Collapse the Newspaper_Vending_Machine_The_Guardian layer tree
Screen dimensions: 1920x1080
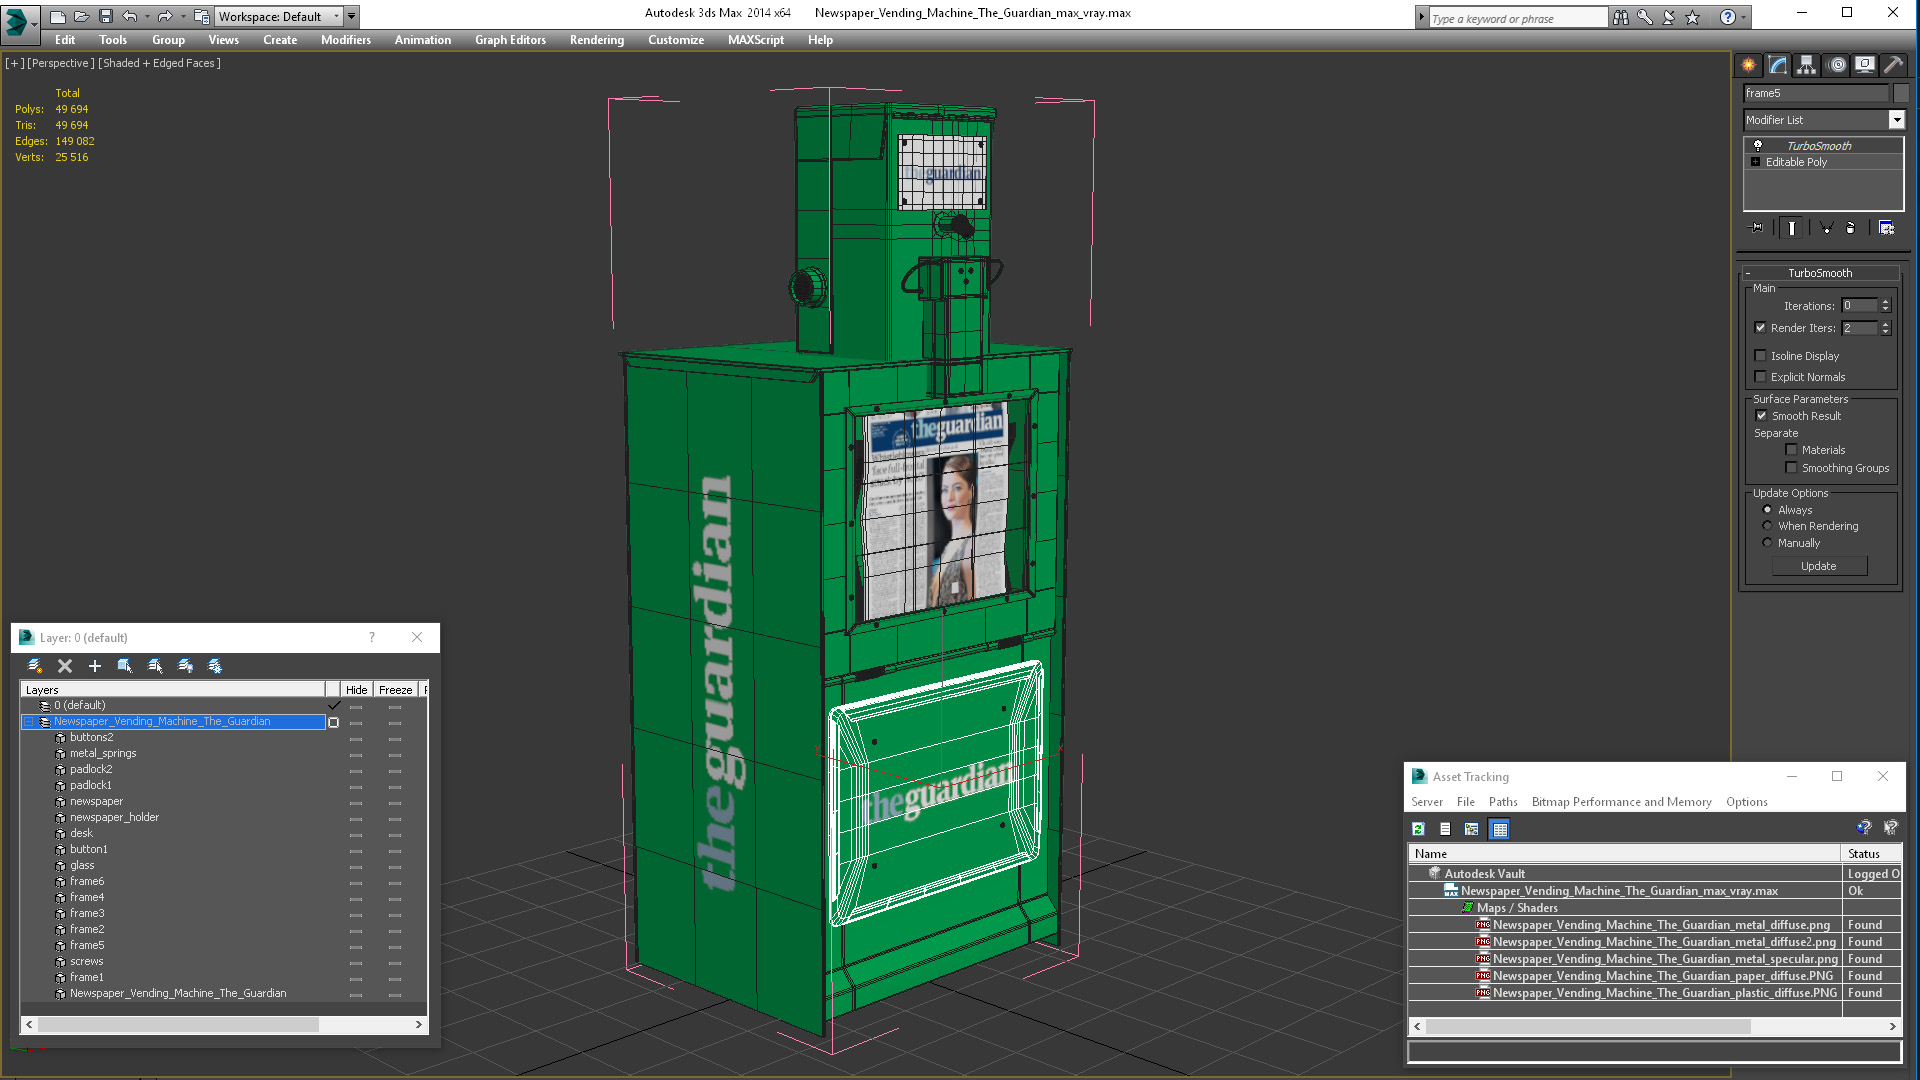[29, 722]
